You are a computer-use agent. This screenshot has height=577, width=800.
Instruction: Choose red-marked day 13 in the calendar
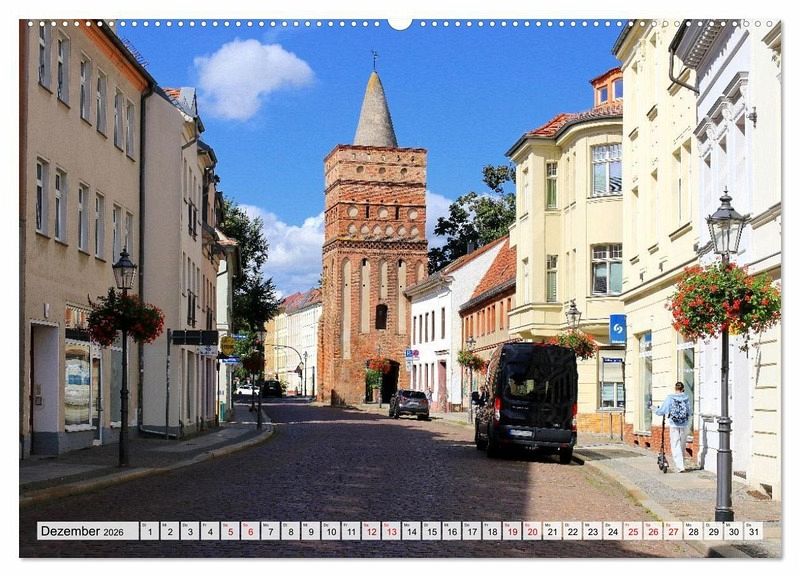(391, 531)
